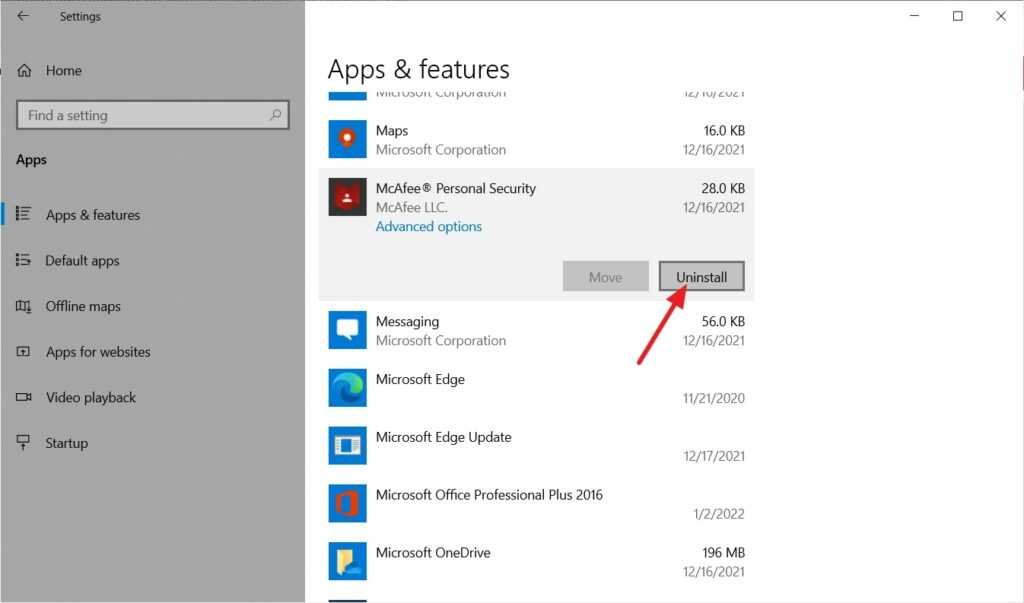1024x603 pixels.
Task: Navigate to Apps for websites
Action: tap(98, 352)
